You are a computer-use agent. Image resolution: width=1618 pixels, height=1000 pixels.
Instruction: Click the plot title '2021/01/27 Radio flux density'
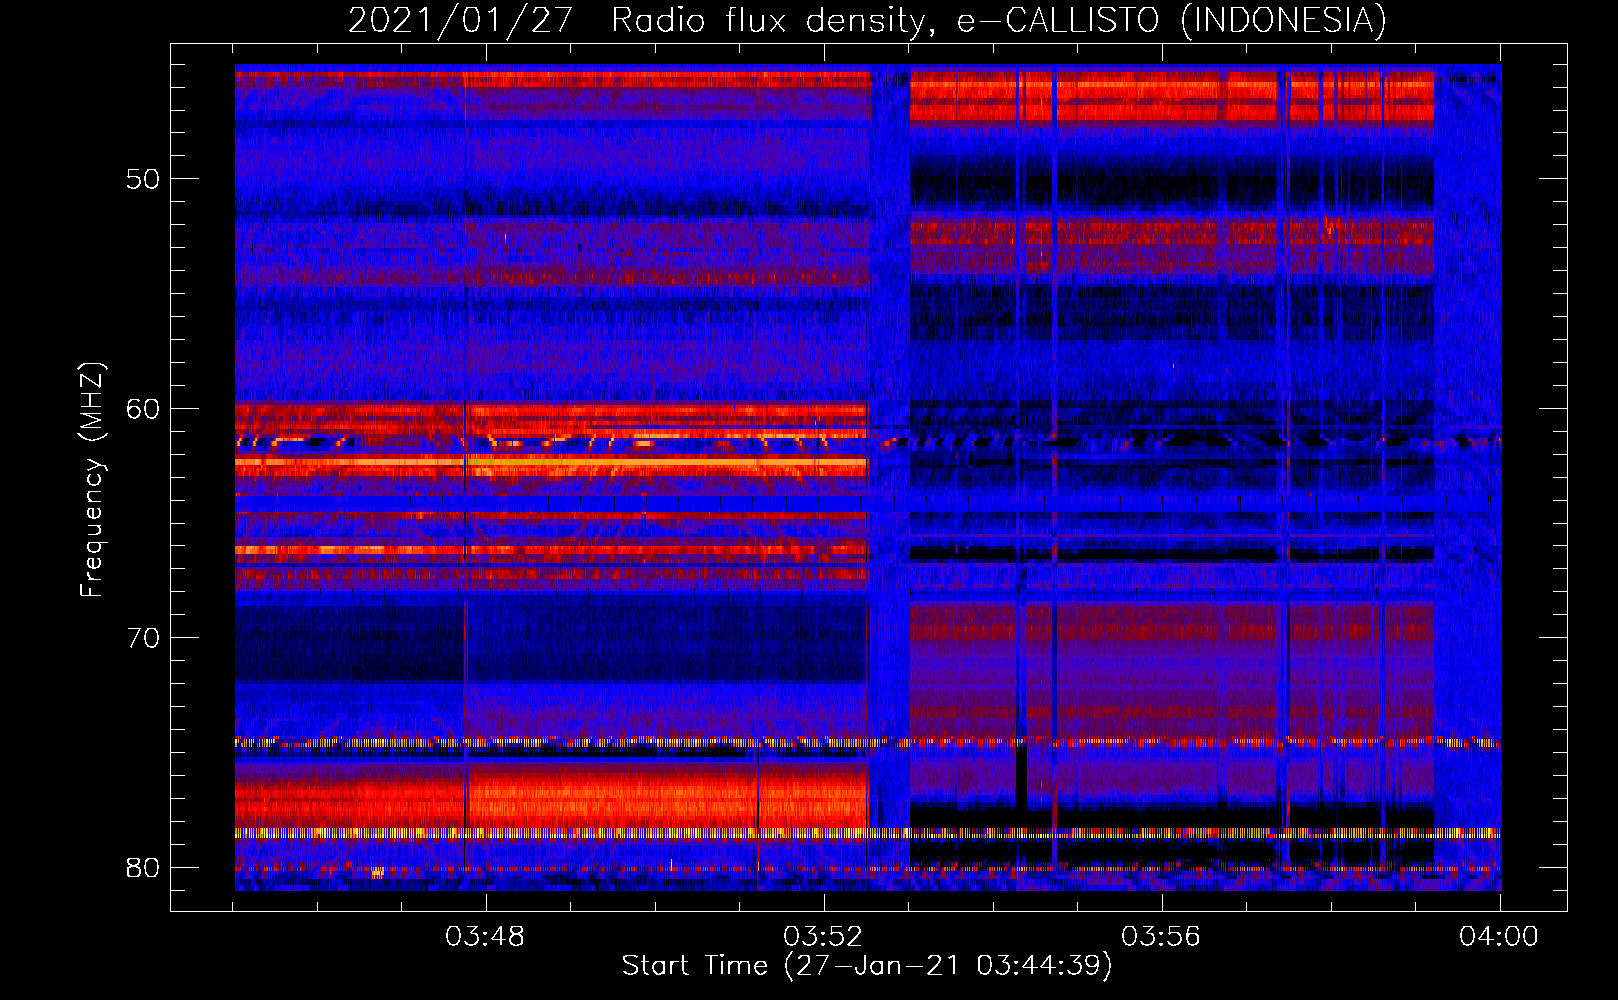[868, 20]
